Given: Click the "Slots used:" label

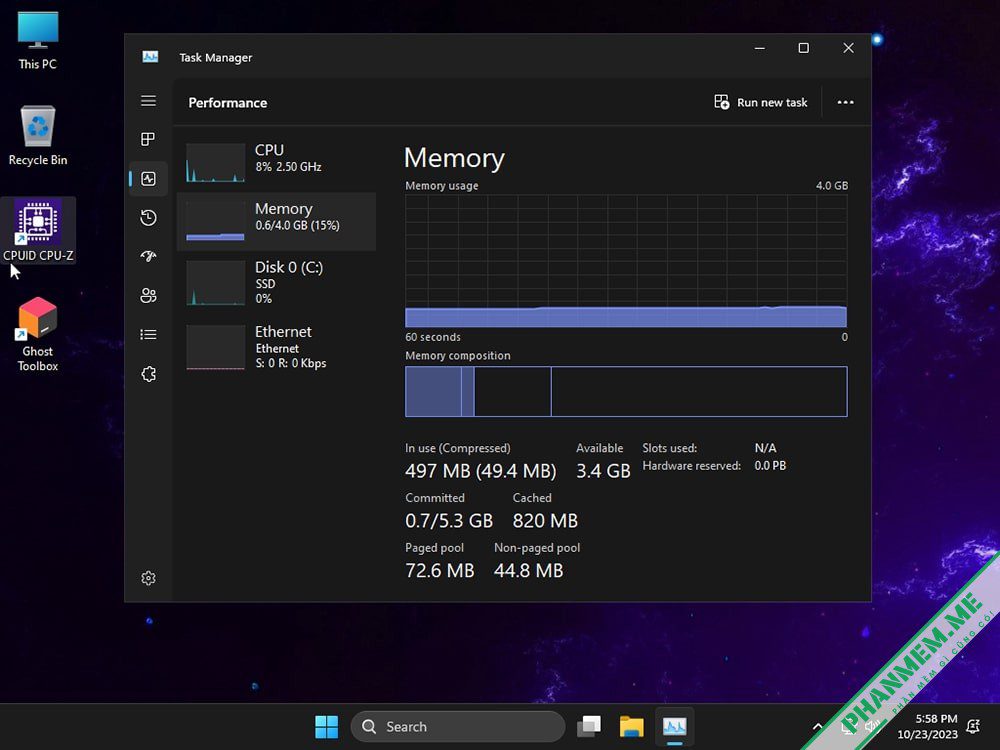Looking at the screenshot, I should (x=670, y=448).
